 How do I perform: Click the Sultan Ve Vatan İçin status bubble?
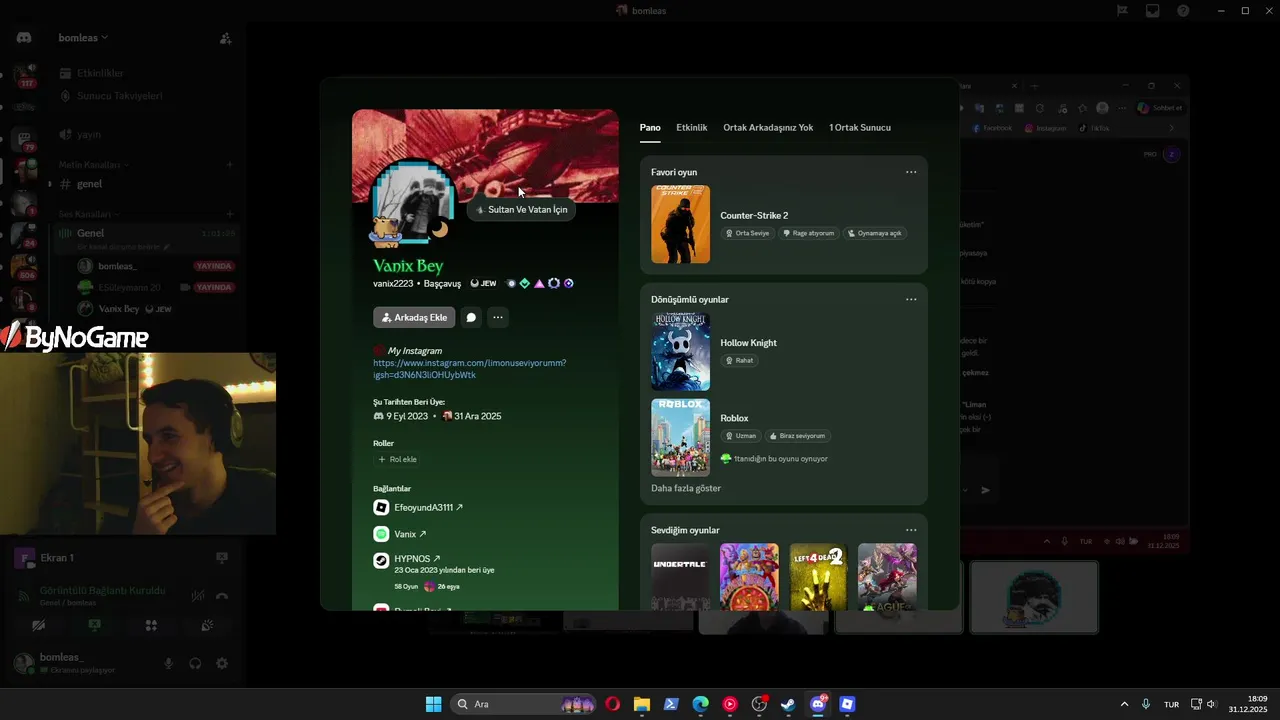(521, 210)
